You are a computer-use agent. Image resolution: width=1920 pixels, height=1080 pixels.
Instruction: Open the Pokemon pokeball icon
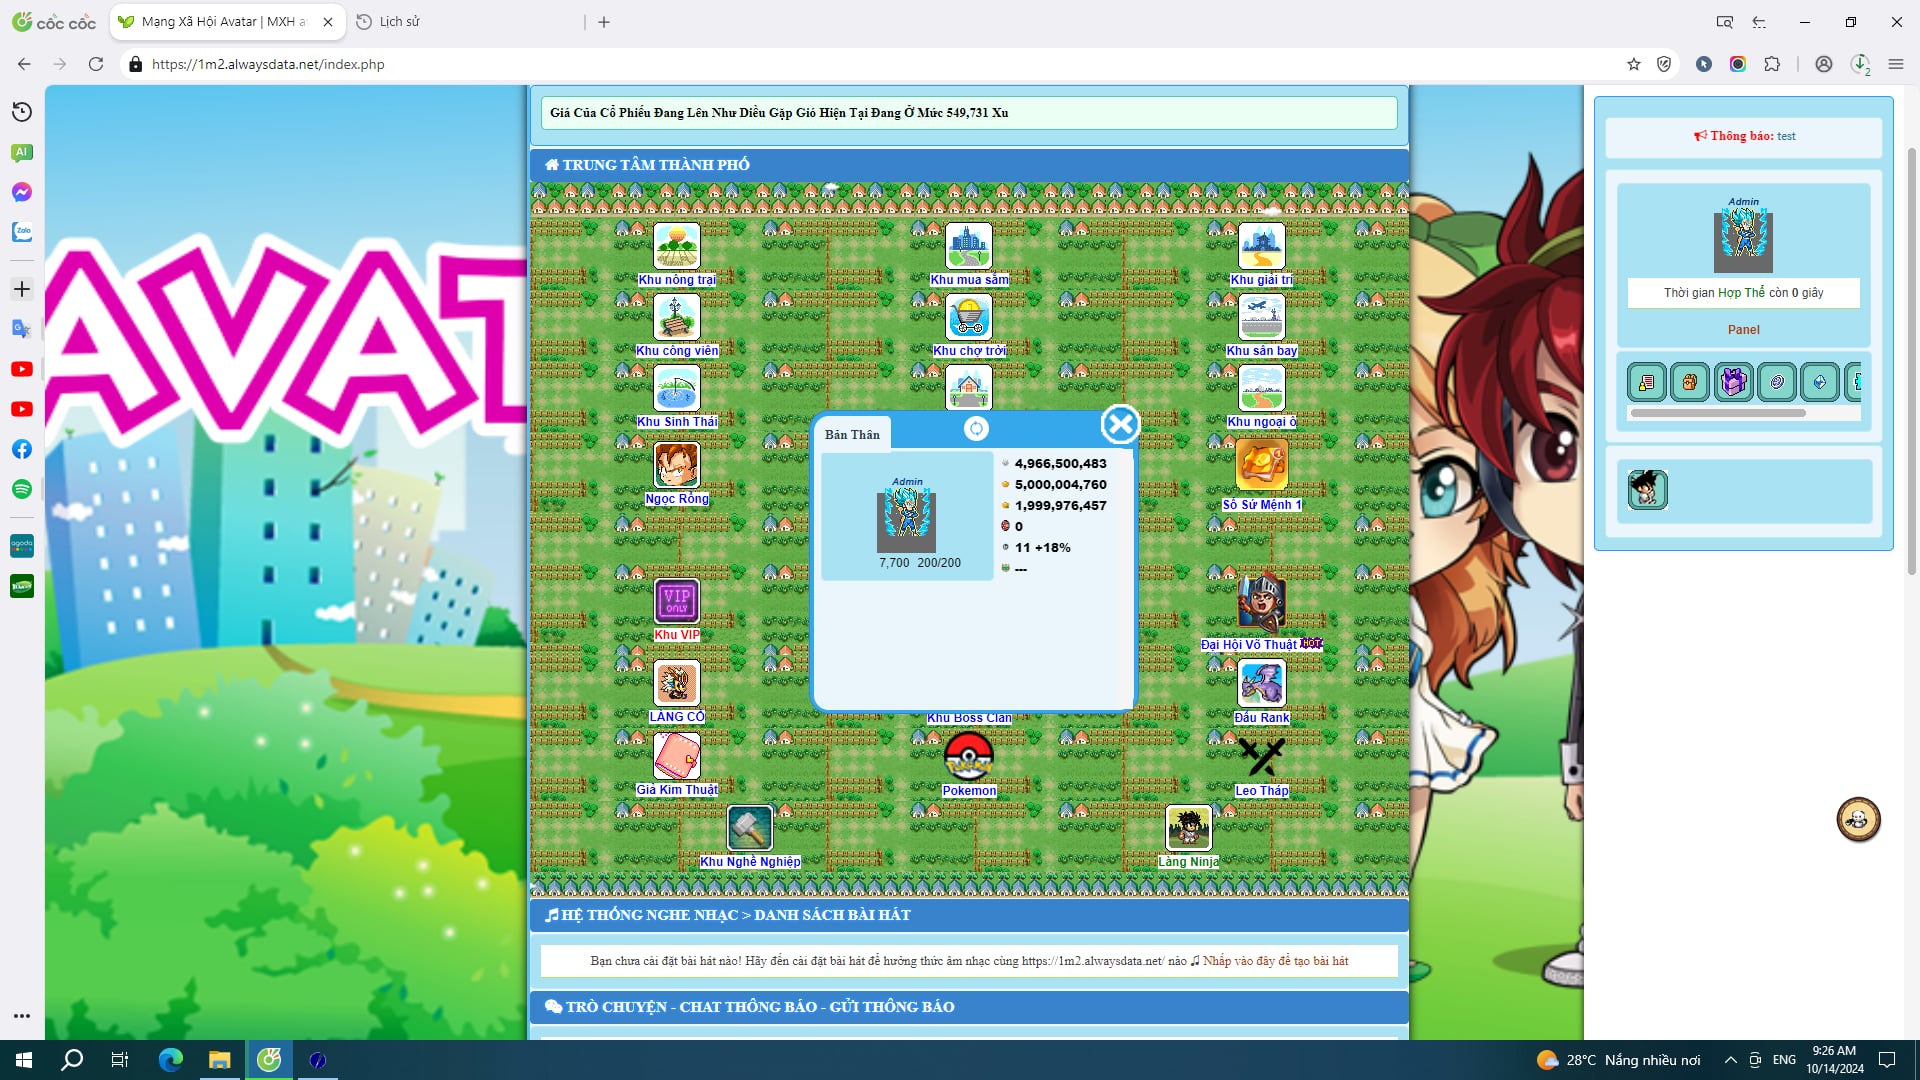968,756
